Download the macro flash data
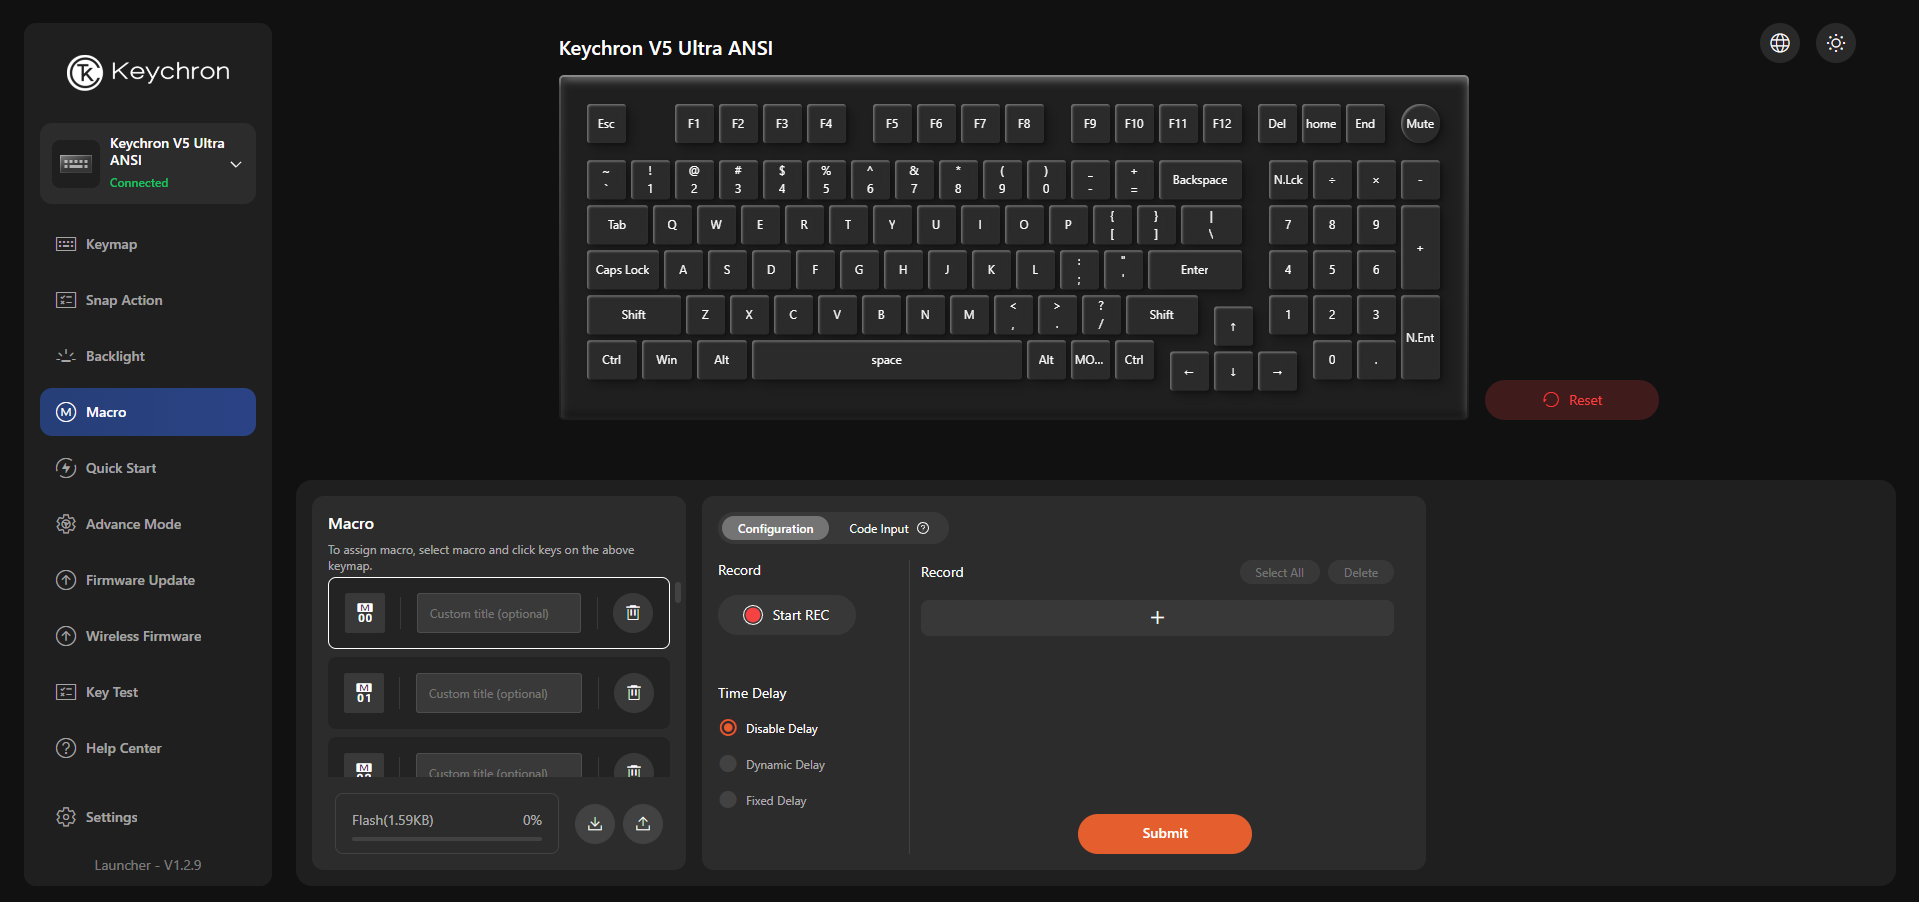The image size is (1919, 902). point(594,823)
